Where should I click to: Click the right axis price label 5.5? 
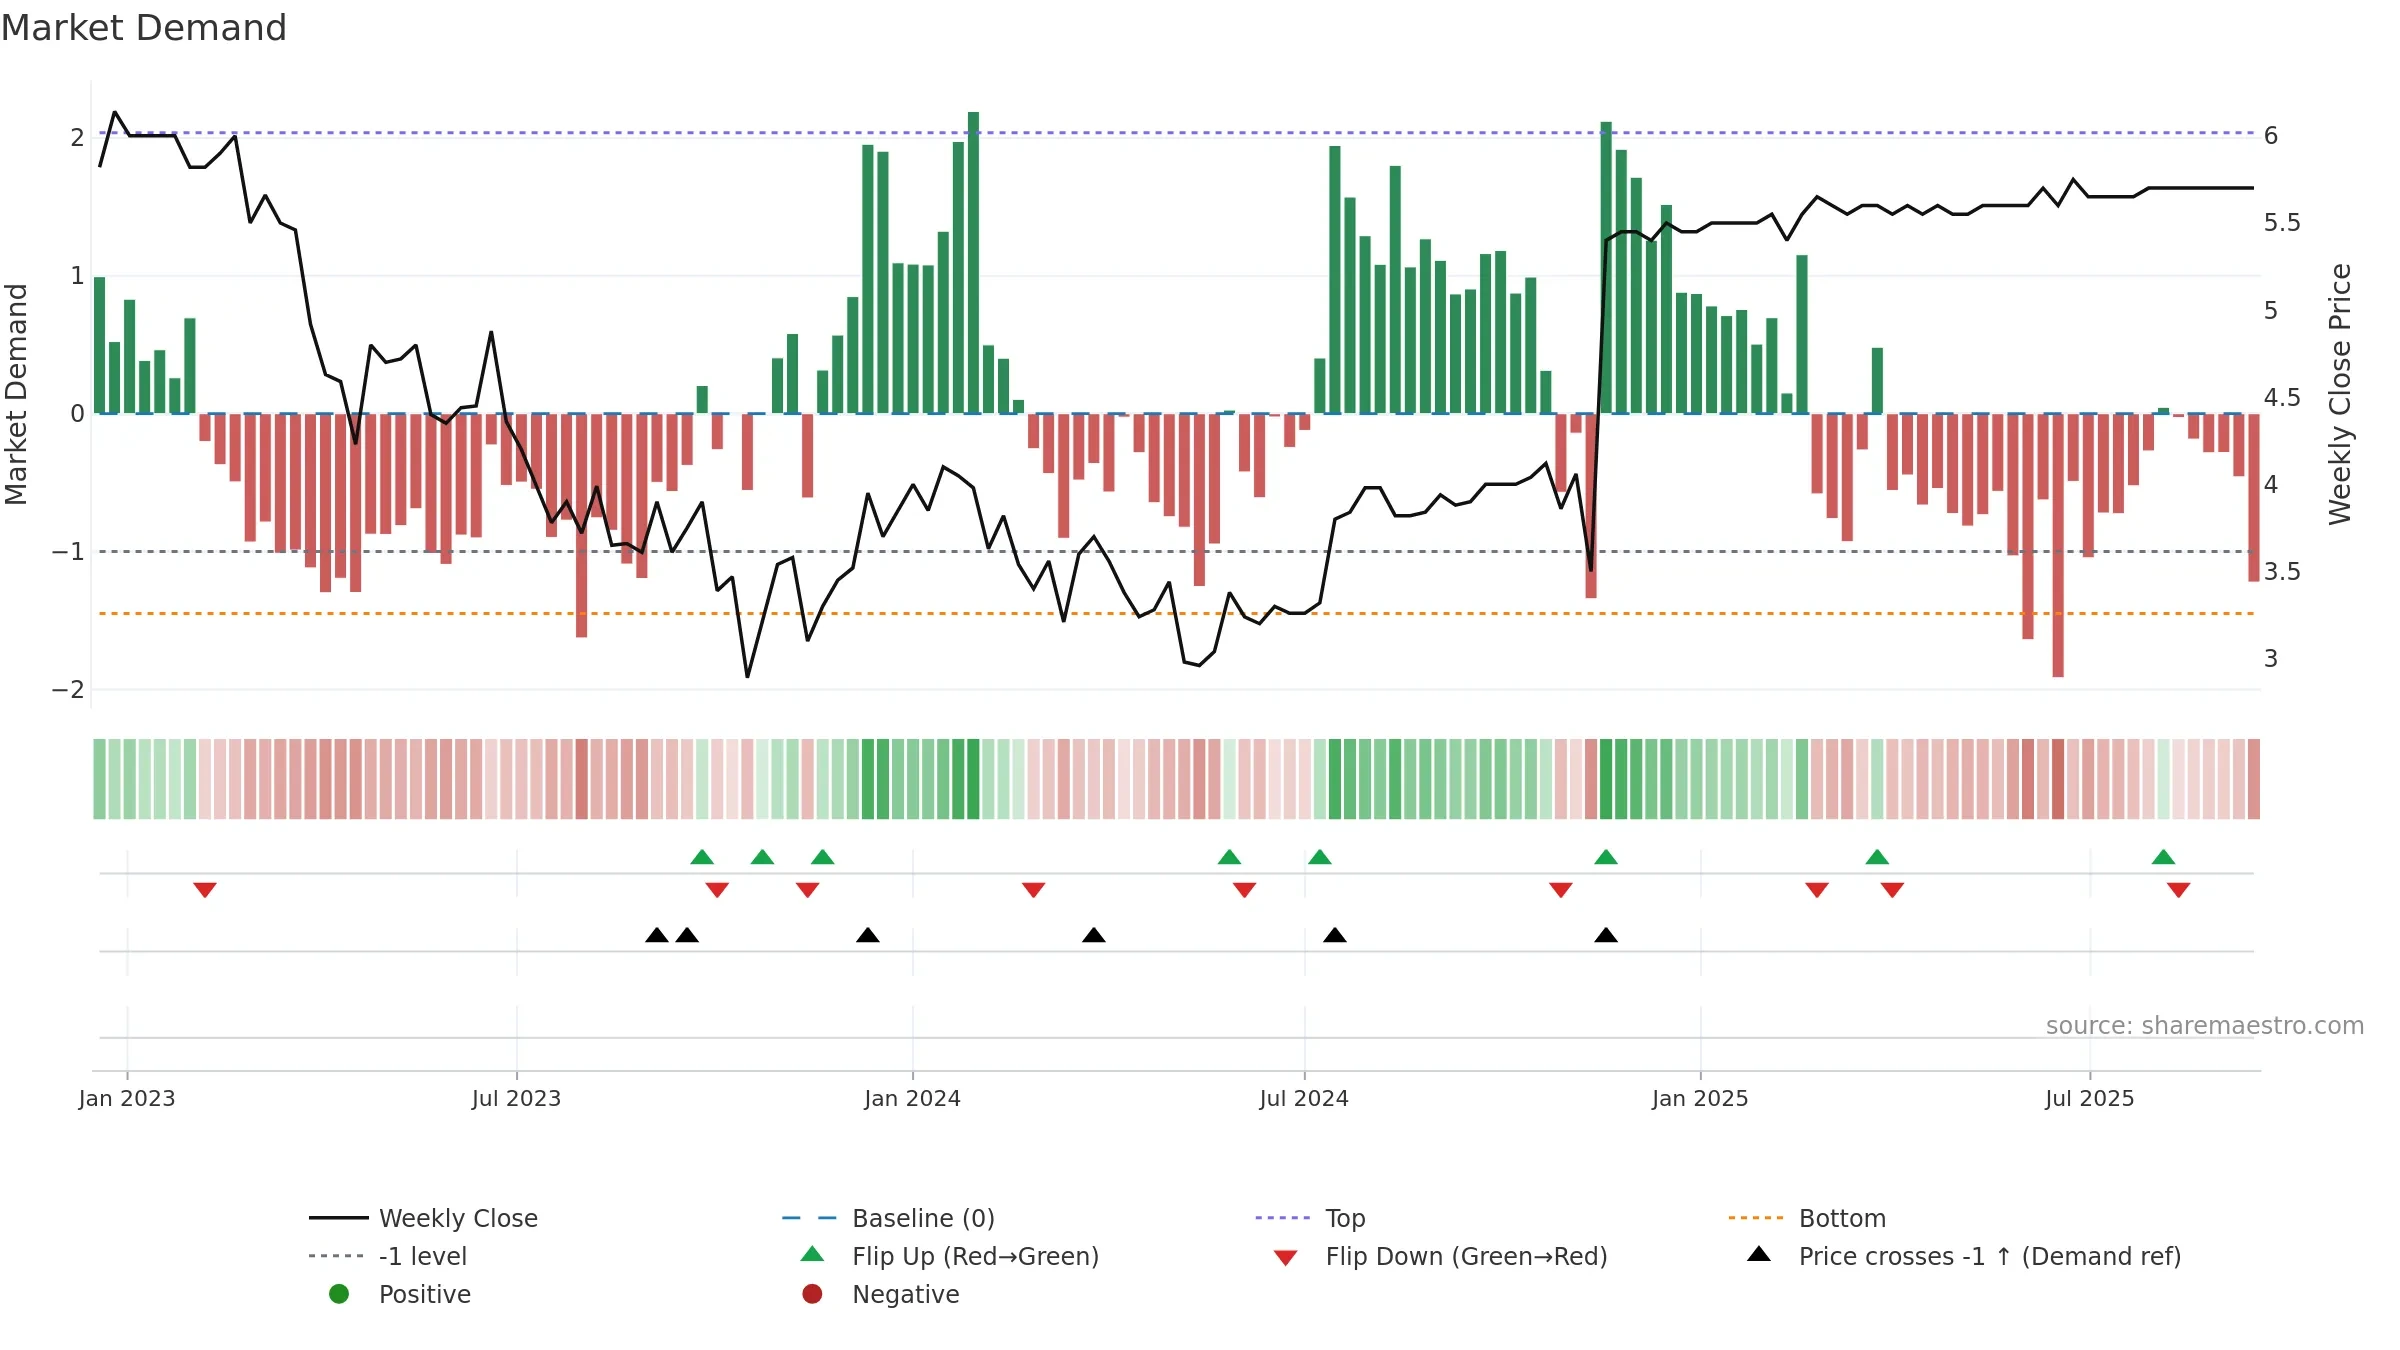2282,222
